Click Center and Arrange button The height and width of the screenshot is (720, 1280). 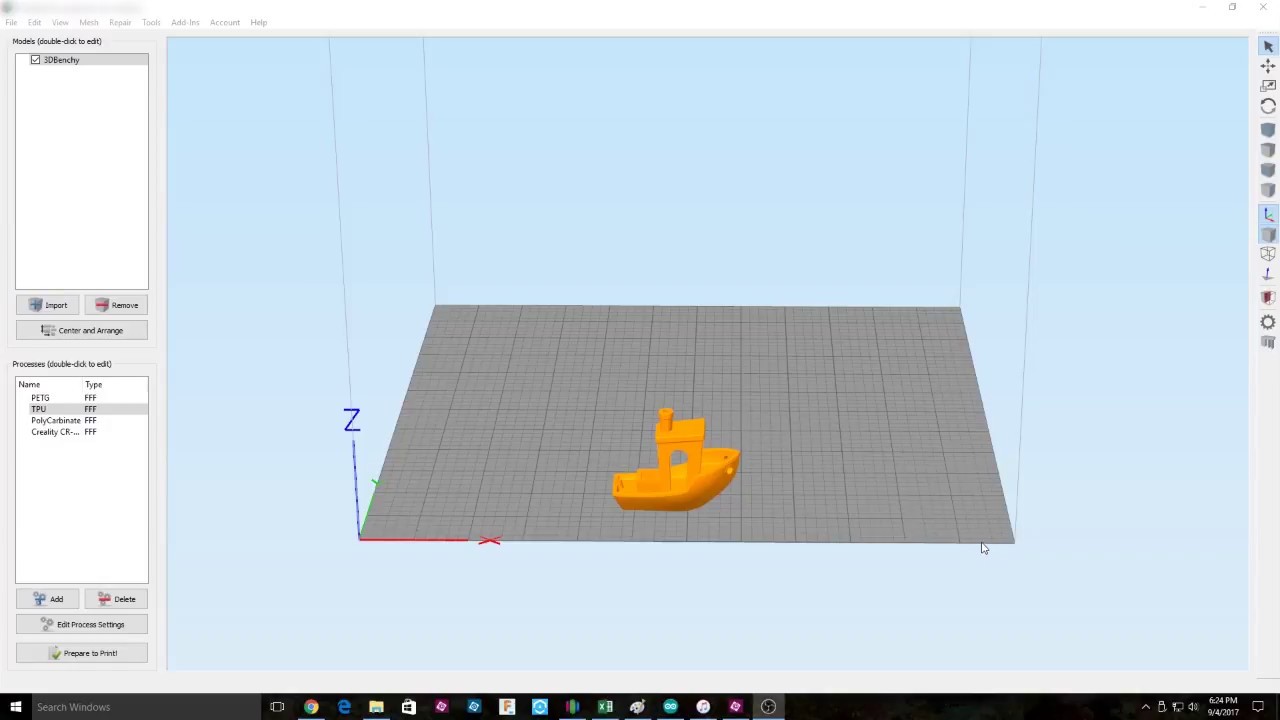tap(82, 330)
